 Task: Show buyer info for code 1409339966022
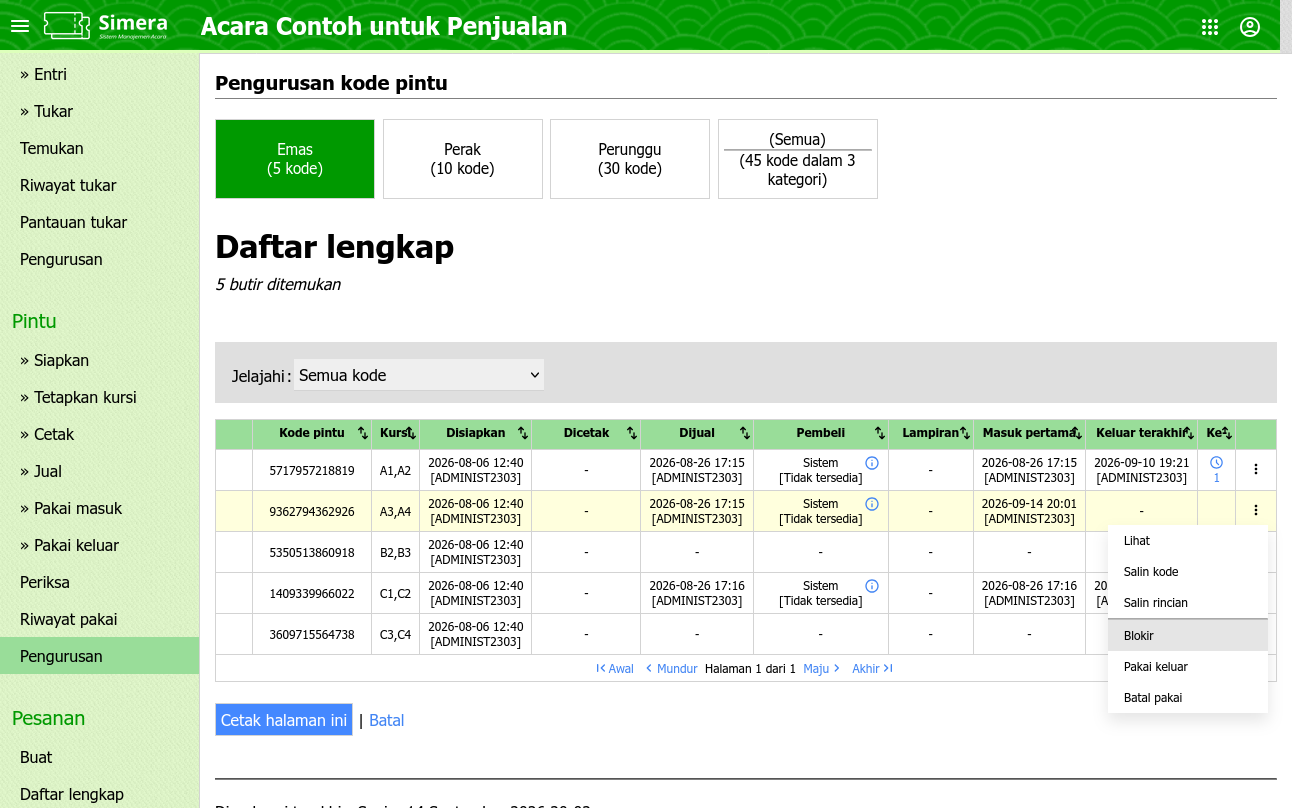(x=872, y=586)
